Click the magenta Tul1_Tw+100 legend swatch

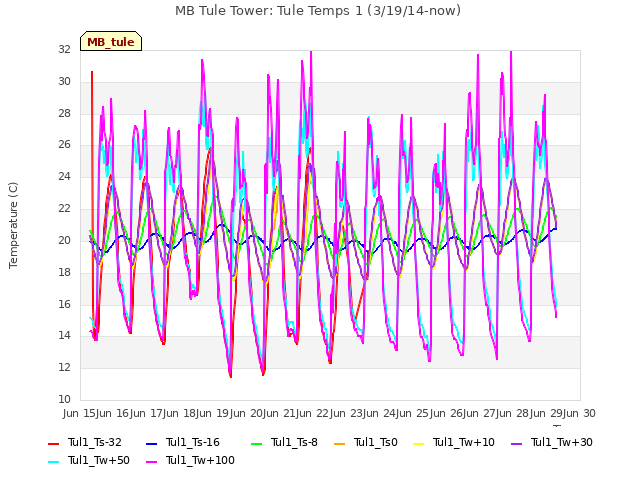pyautogui.click(x=151, y=462)
